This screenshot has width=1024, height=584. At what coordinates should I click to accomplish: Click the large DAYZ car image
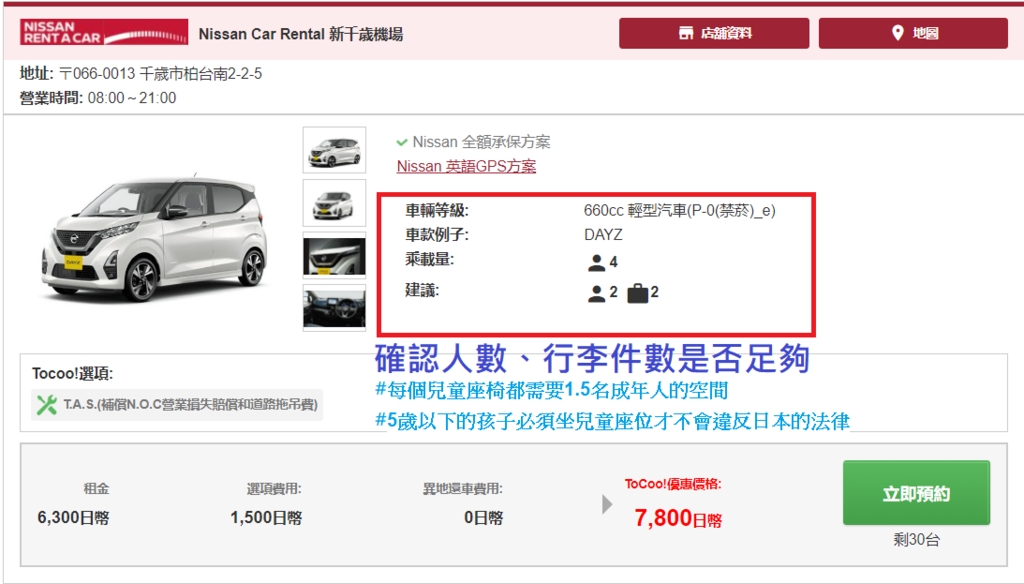tap(154, 238)
